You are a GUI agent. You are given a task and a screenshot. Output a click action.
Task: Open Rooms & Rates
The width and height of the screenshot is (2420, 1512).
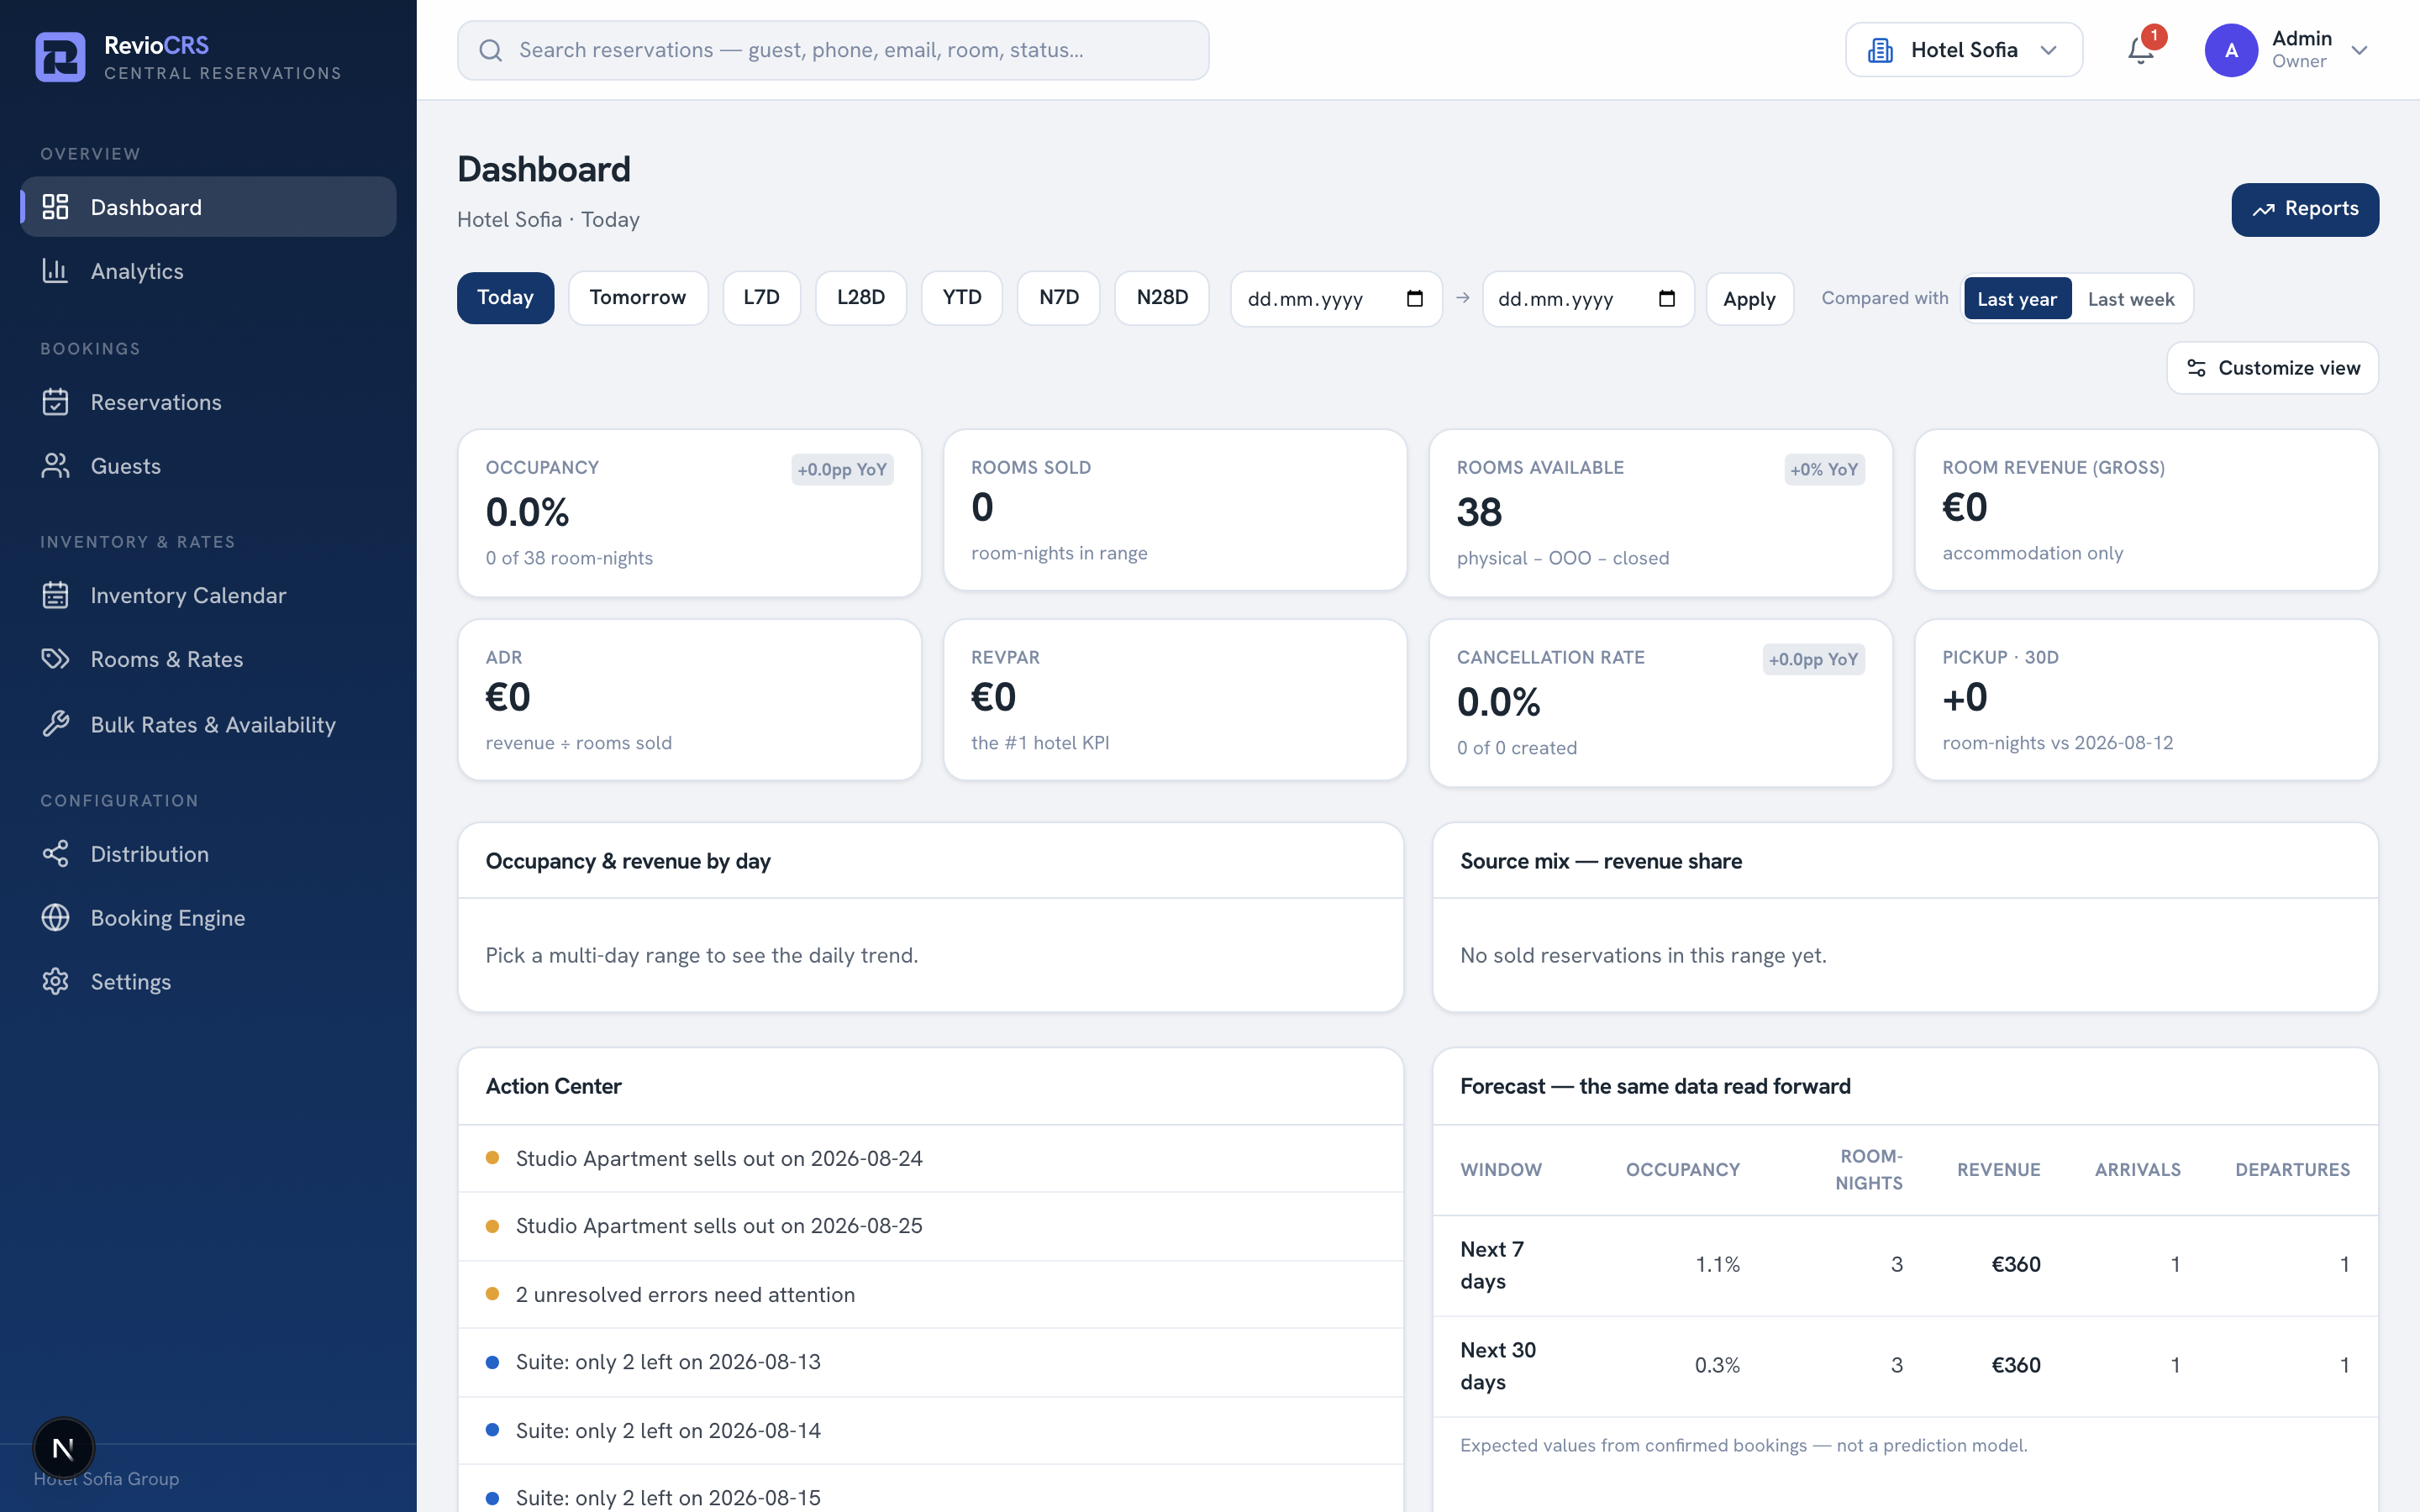tap(208, 659)
